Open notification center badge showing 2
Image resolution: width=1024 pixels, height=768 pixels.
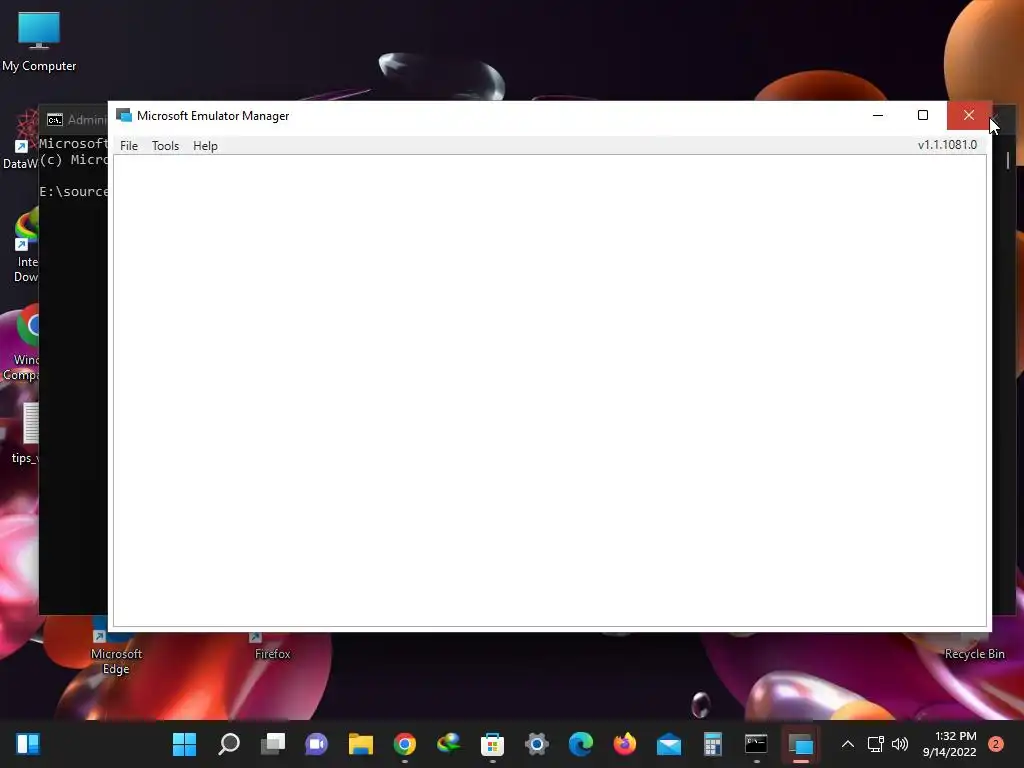[996, 744]
